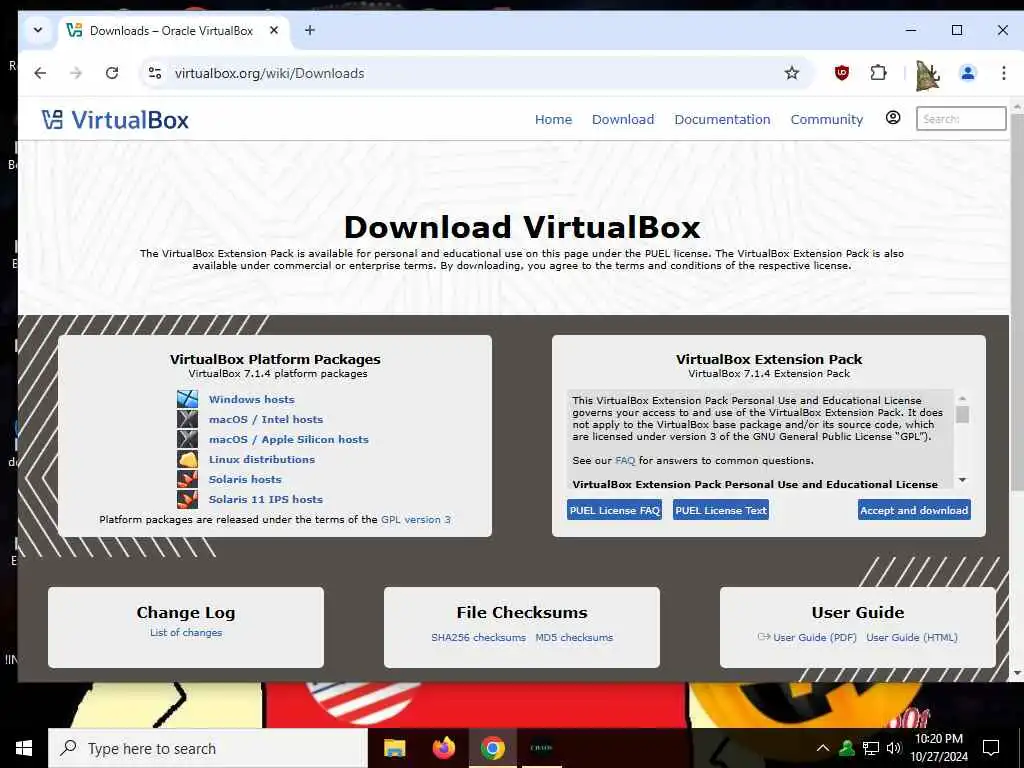Open MD5 checksums link
The image size is (1024, 768).
574,637
